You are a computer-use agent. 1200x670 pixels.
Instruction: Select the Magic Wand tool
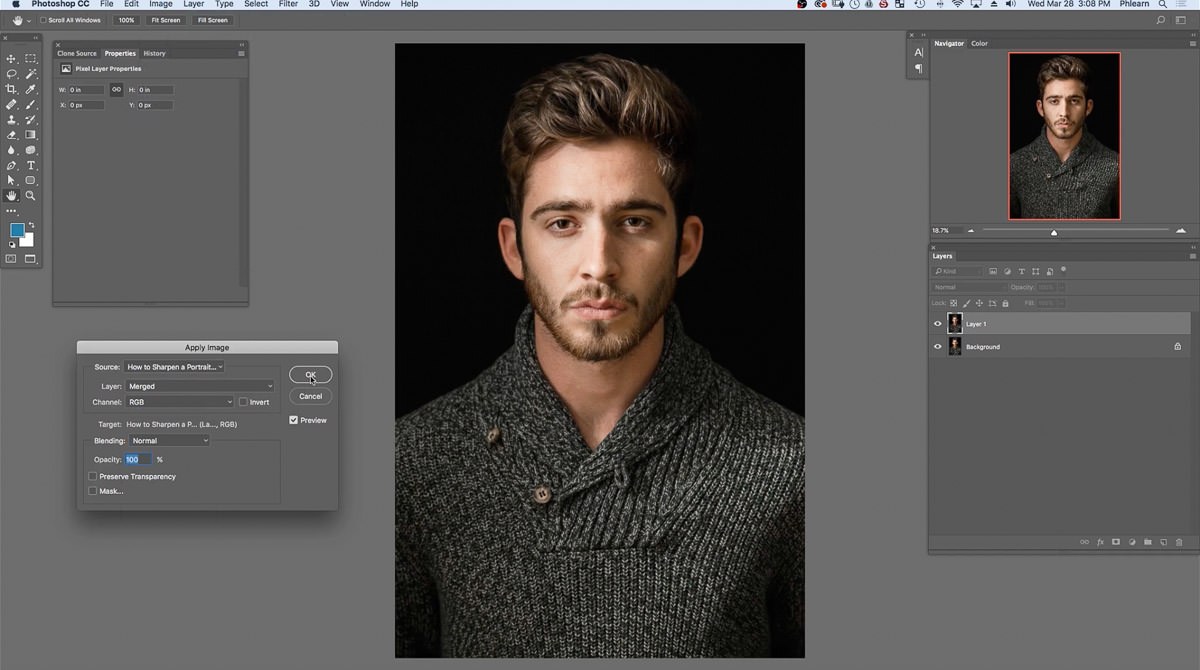31,74
